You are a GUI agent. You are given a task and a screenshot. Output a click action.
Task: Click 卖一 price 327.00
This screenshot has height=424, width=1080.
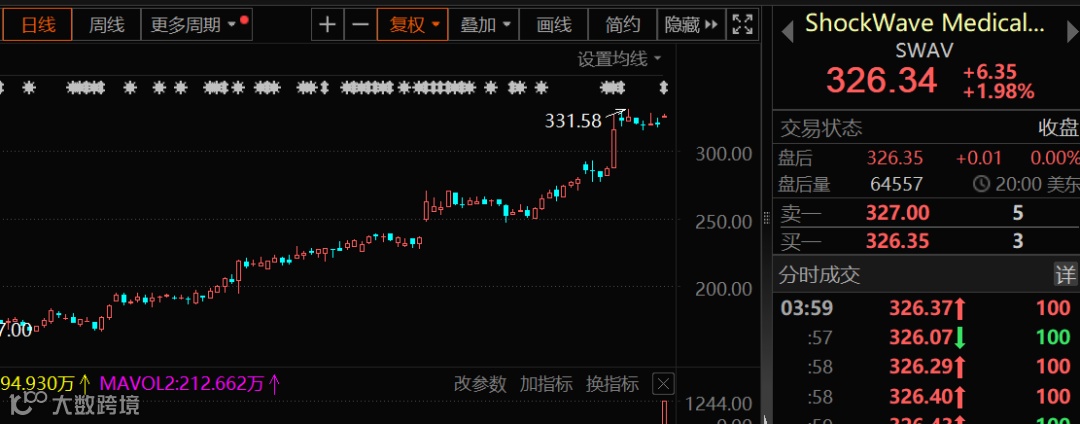897,213
